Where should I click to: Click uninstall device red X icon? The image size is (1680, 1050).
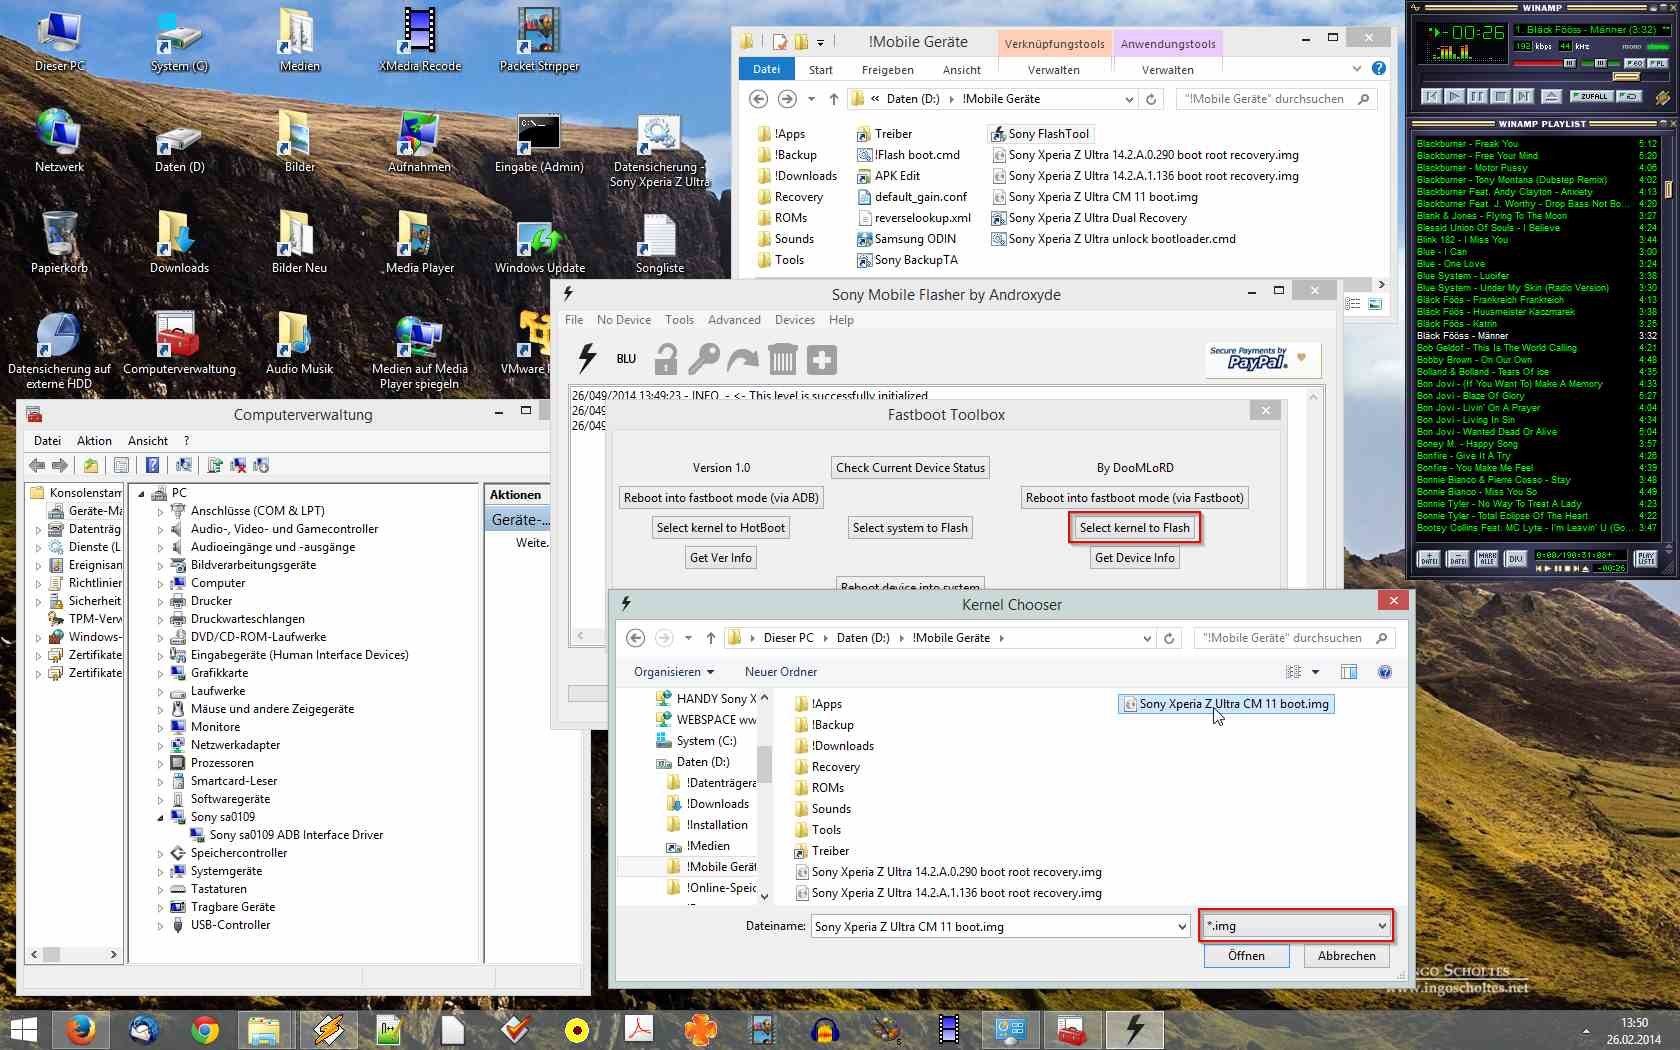pos(238,465)
